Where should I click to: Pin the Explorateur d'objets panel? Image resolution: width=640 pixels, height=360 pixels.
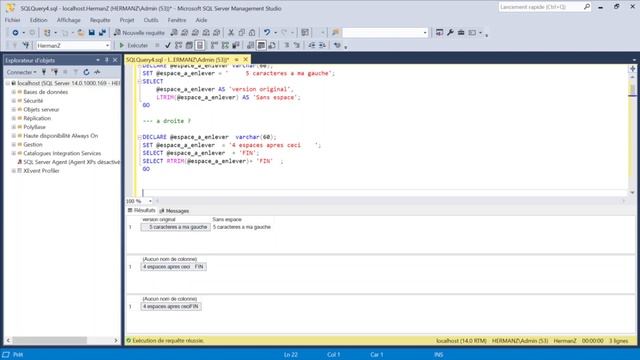107,60
